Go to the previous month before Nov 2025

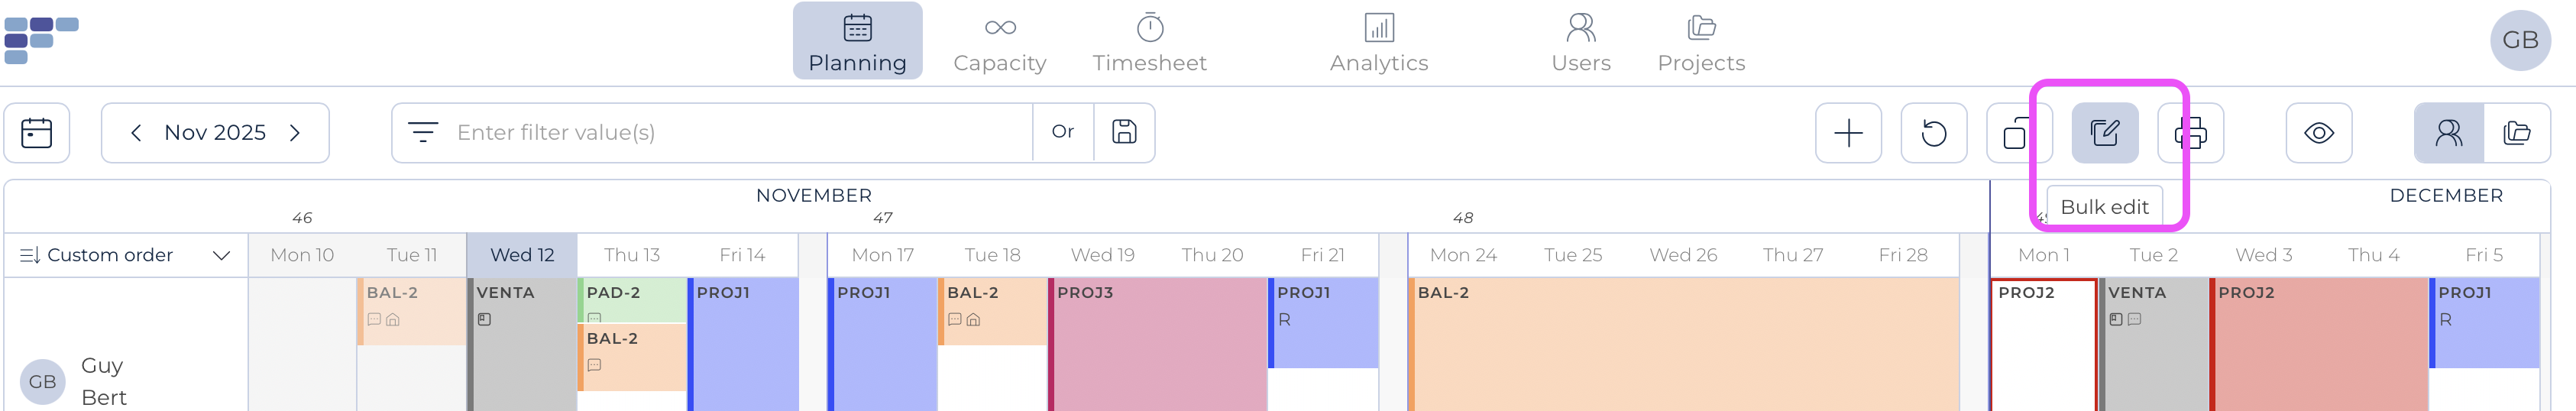(136, 133)
